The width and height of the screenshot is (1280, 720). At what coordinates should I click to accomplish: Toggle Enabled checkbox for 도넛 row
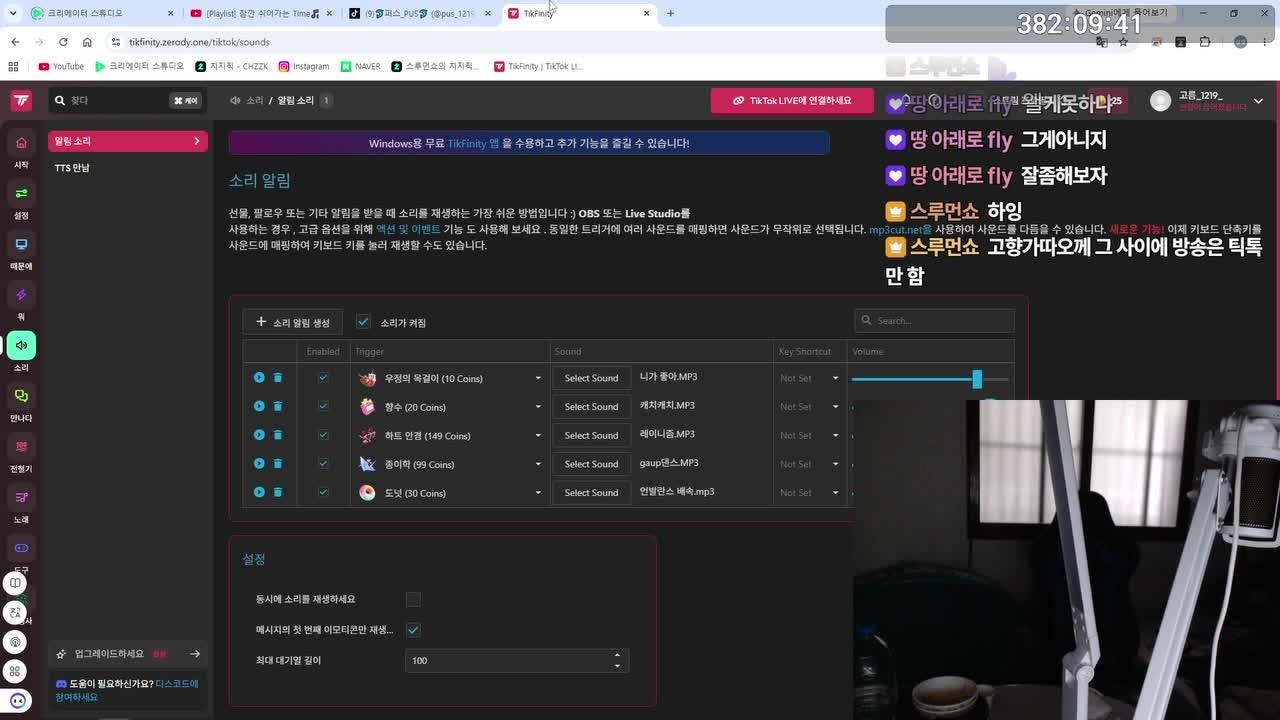pyautogui.click(x=323, y=492)
